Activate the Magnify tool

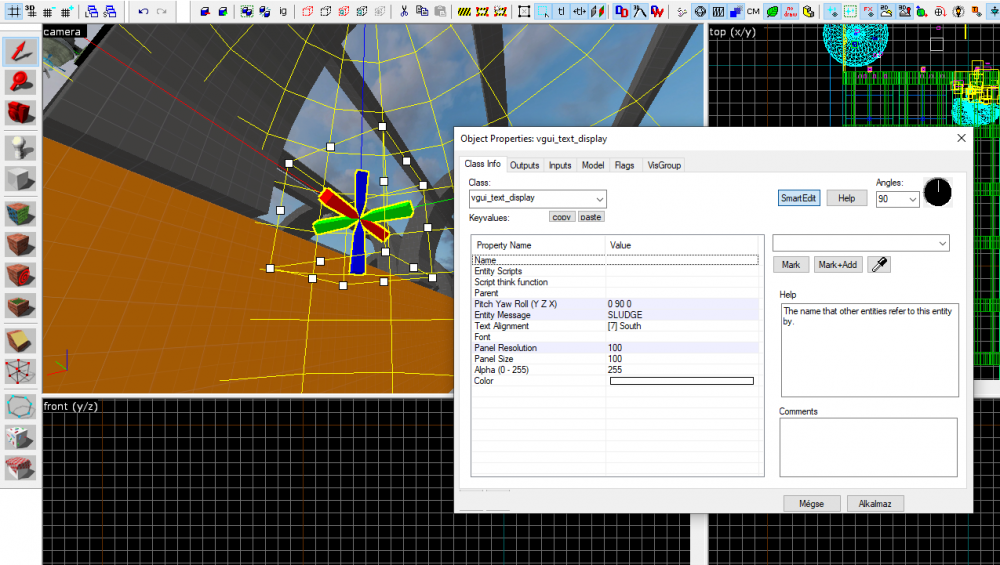click(x=20, y=82)
